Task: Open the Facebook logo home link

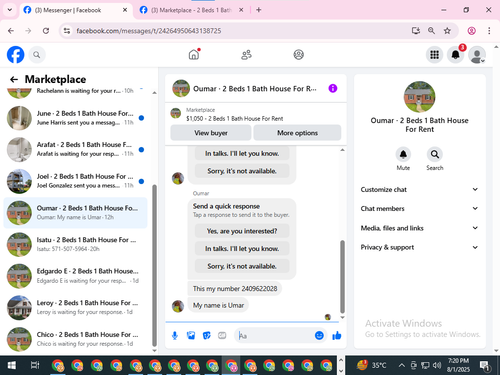Action: tap(15, 54)
